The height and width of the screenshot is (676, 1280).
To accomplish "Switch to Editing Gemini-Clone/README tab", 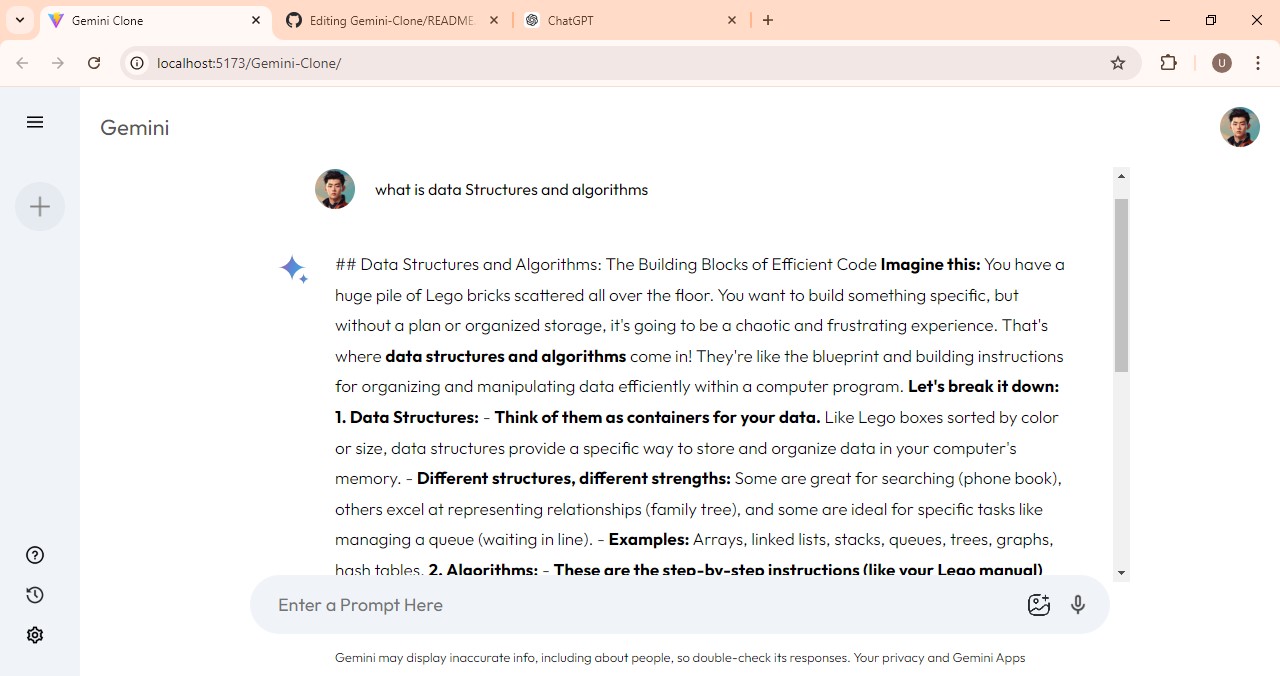I will point(392,20).
